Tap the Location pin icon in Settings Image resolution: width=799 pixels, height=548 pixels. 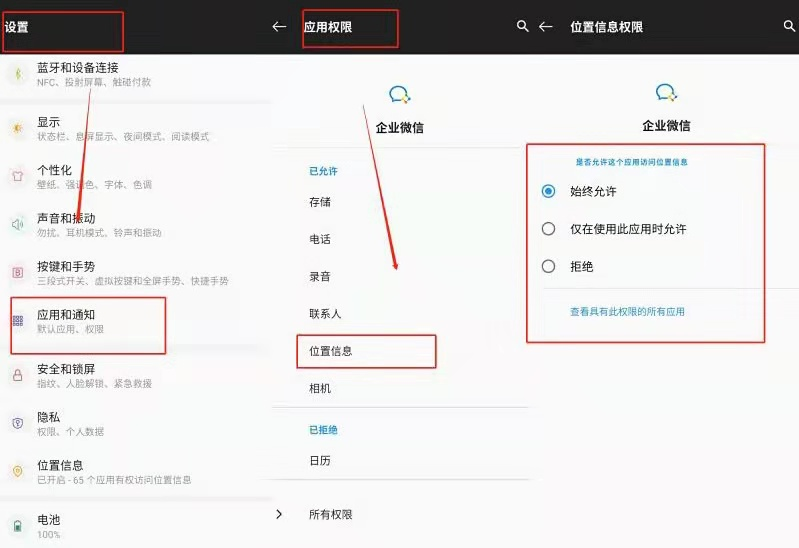pyautogui.click(x=18, y=472)
